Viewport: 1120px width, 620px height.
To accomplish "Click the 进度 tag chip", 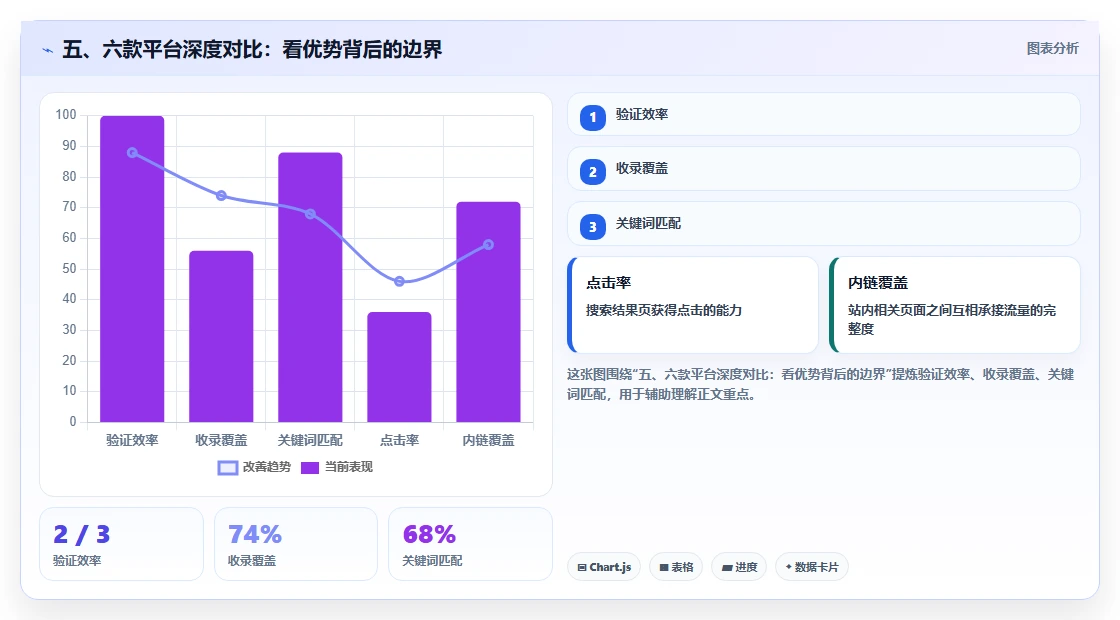I will pos(739,567).
